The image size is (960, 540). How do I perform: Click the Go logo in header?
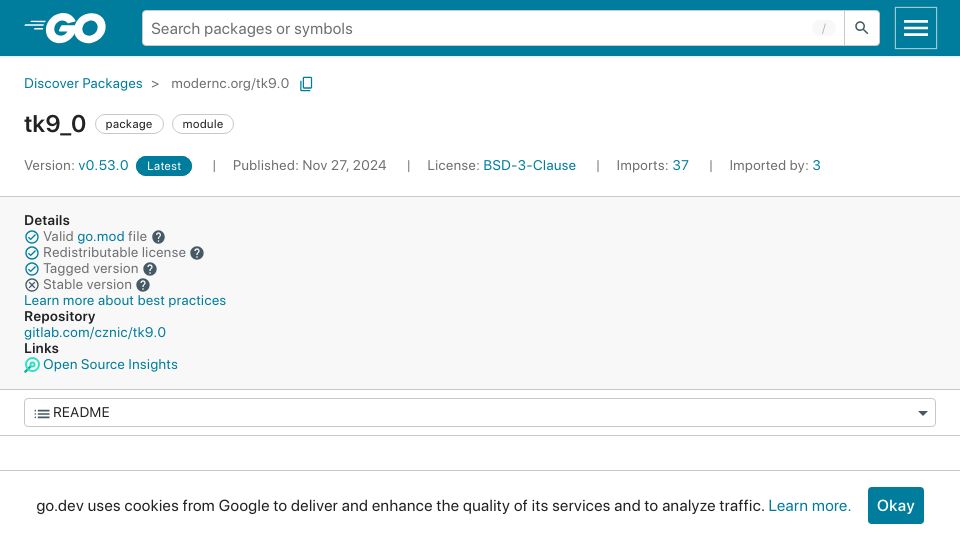66,28
